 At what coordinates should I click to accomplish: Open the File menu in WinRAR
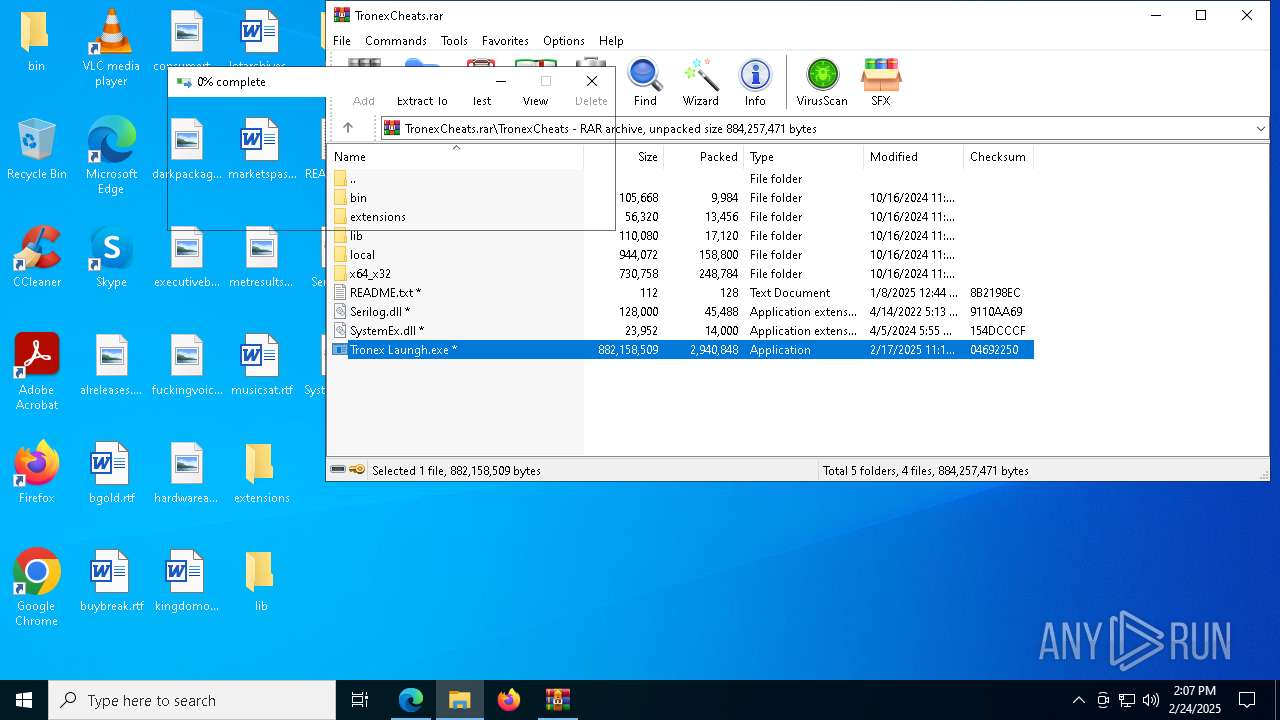(x=342, y=41)
